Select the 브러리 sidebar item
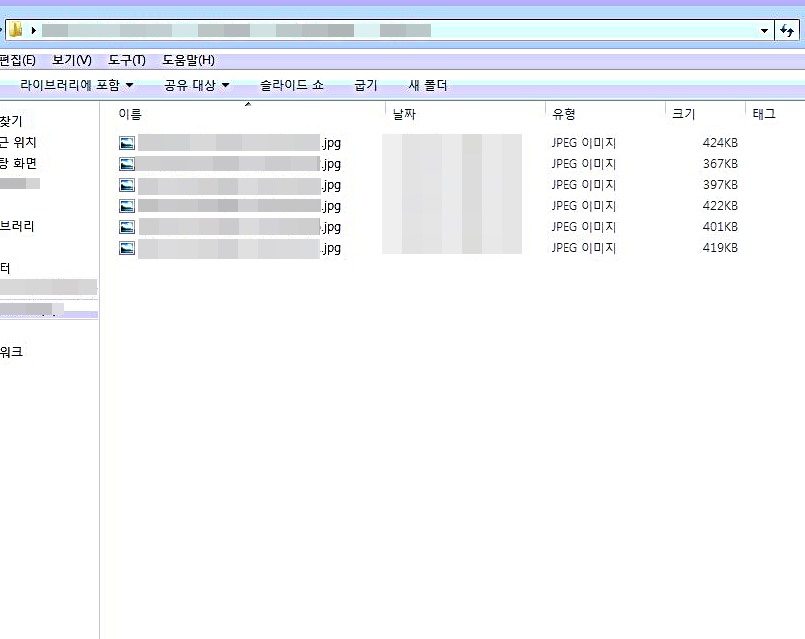This screenshot has width=805, height=639. click(17, 226)
